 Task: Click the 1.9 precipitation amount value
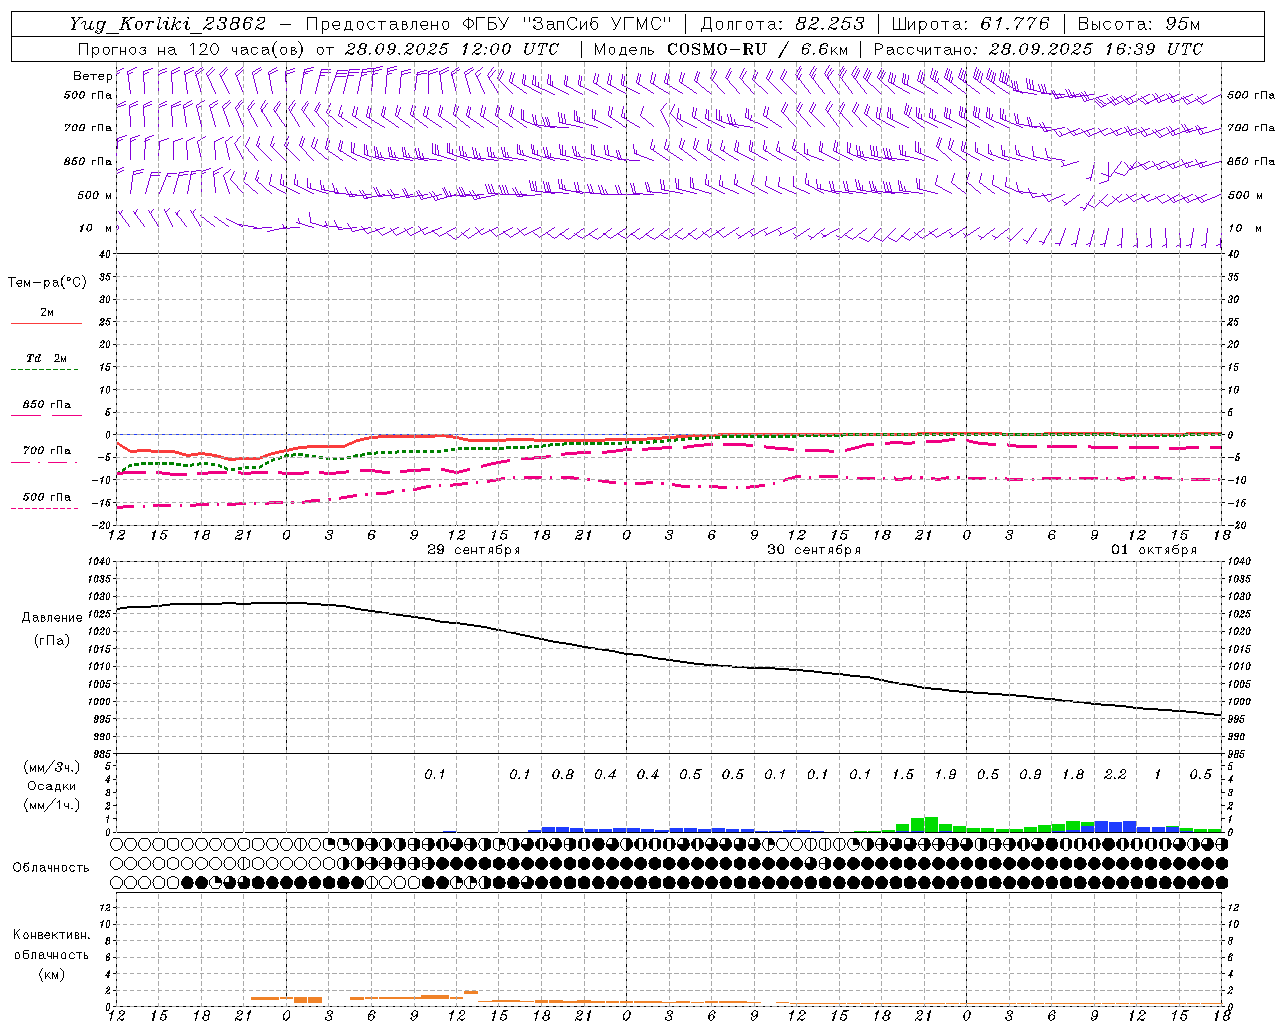tap(945, 775)
